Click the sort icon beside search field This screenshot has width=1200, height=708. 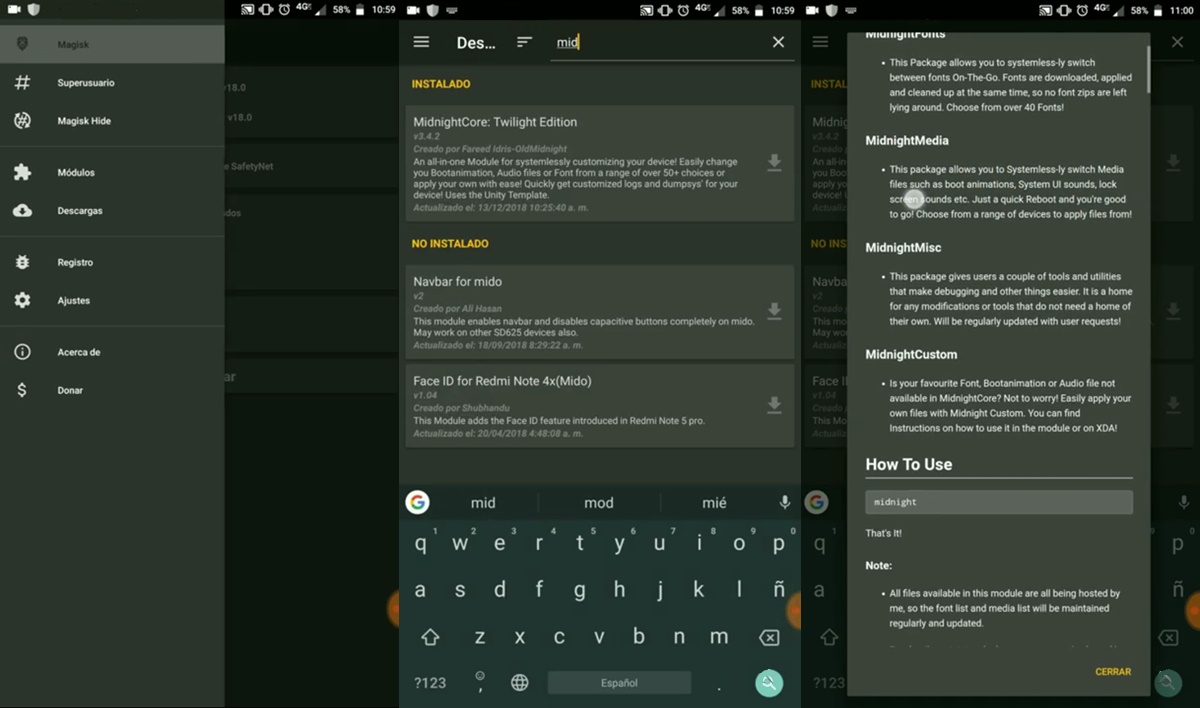point(524,42)
